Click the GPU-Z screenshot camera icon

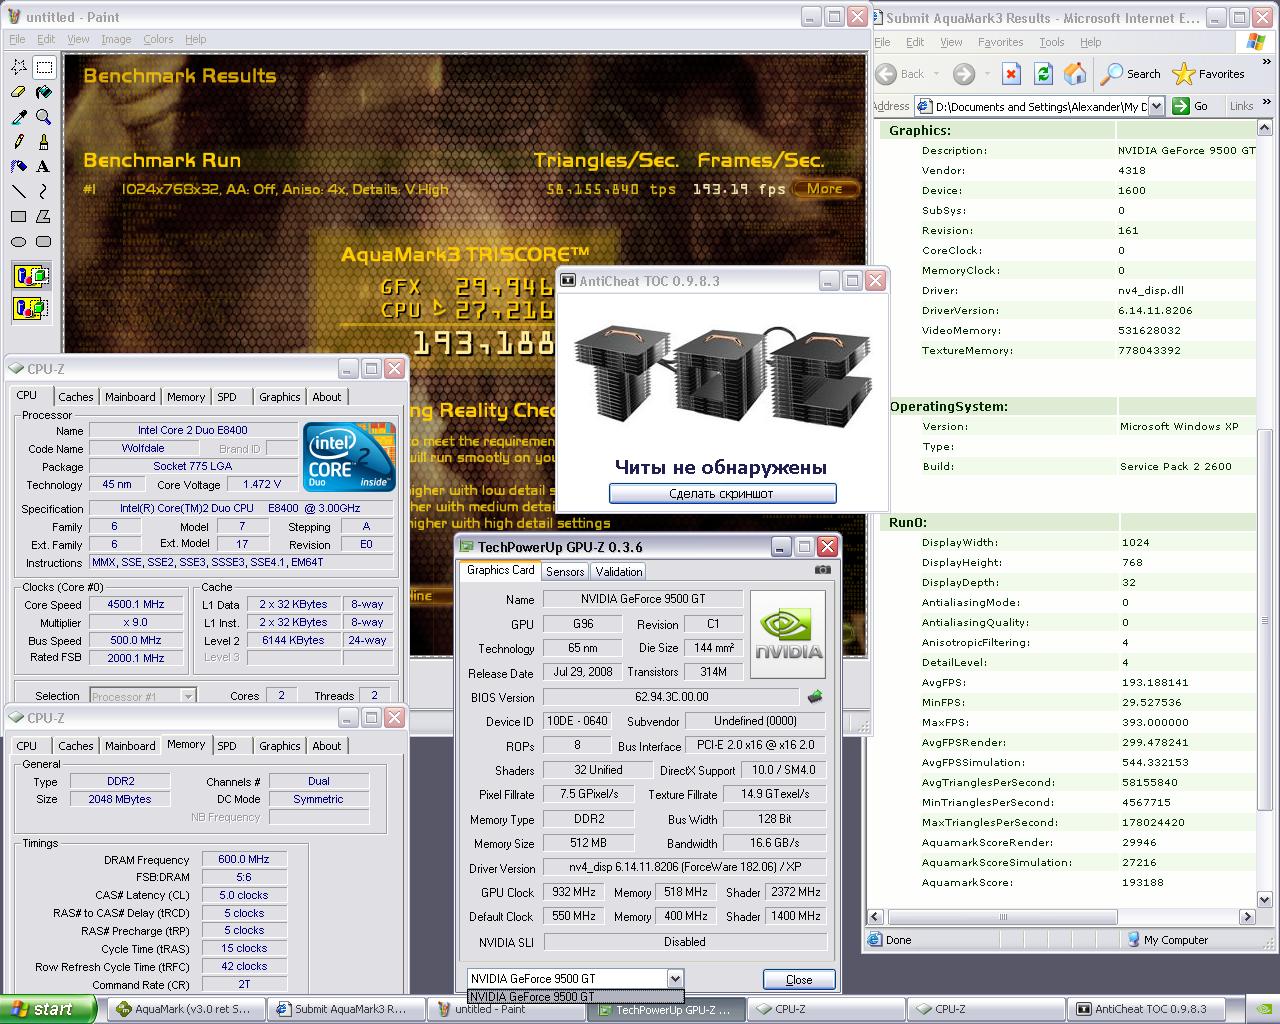point(822,570)
